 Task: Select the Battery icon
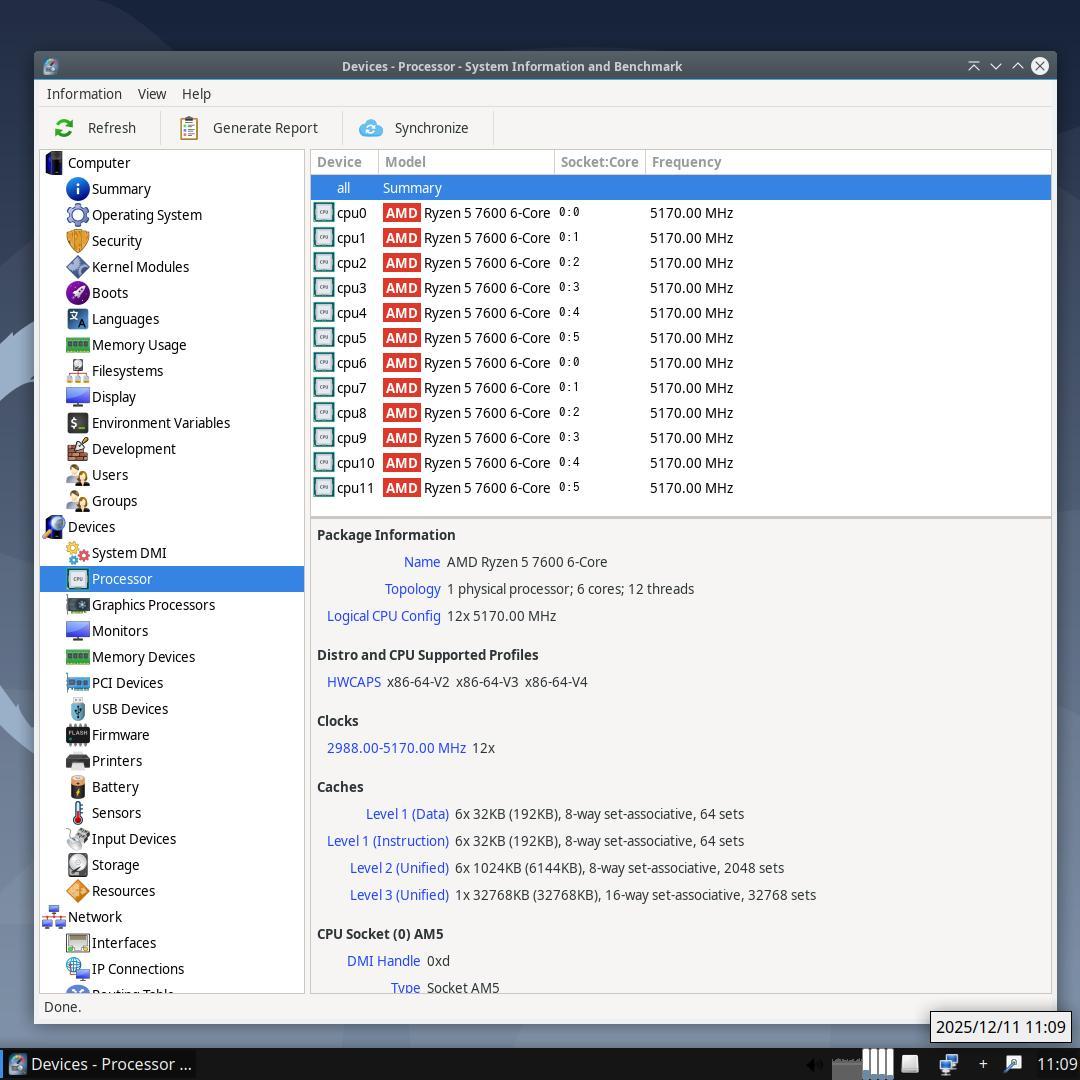coord(78,787)
